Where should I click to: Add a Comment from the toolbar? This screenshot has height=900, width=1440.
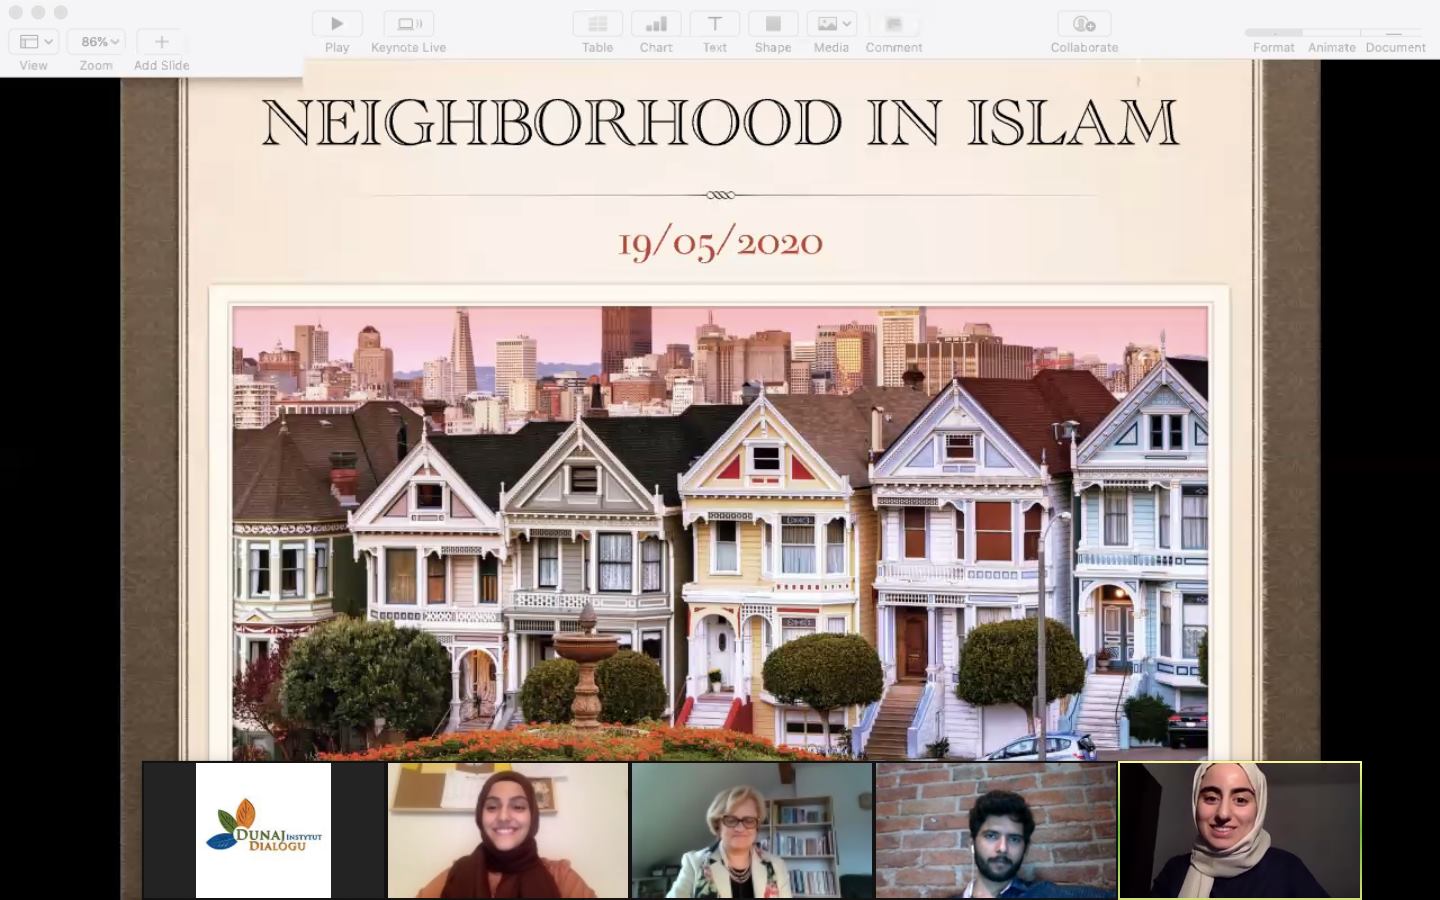point(894,24)
